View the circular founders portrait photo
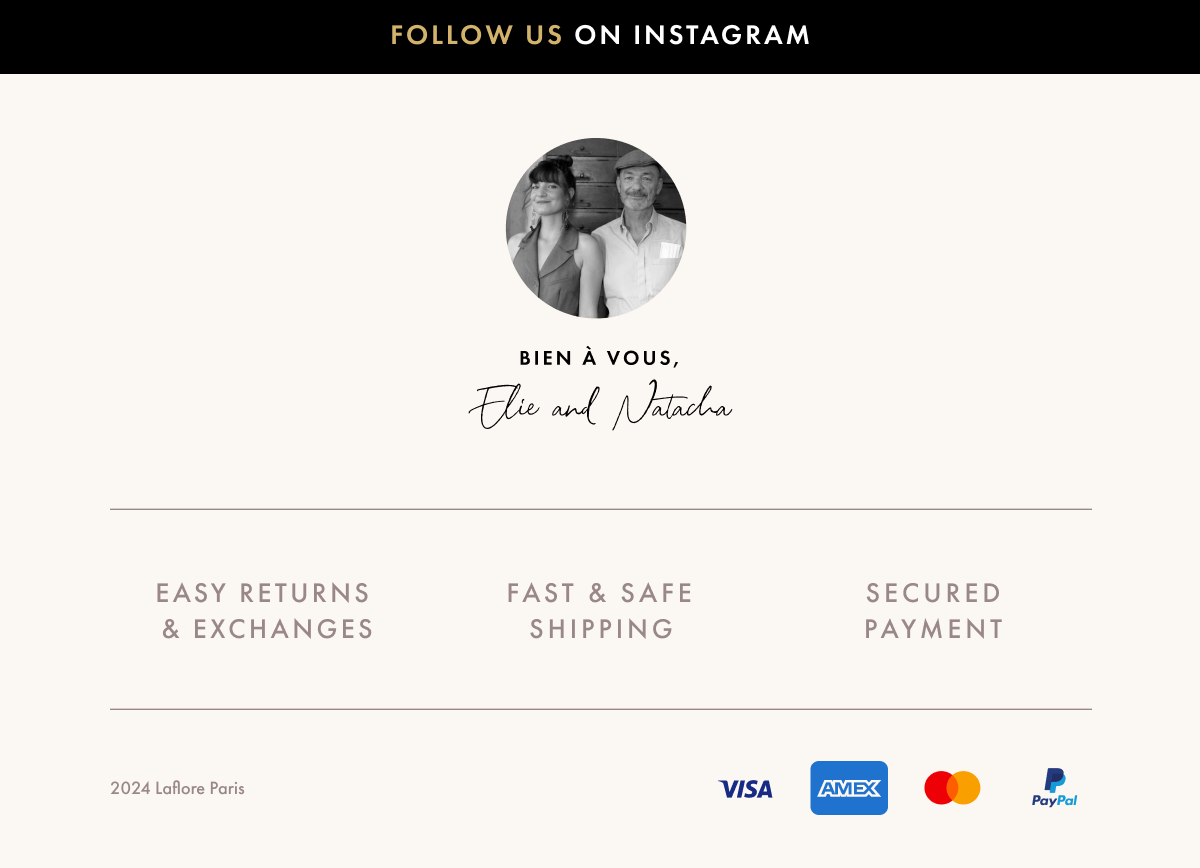1200x868 pixels. click(x=596, y=228)
